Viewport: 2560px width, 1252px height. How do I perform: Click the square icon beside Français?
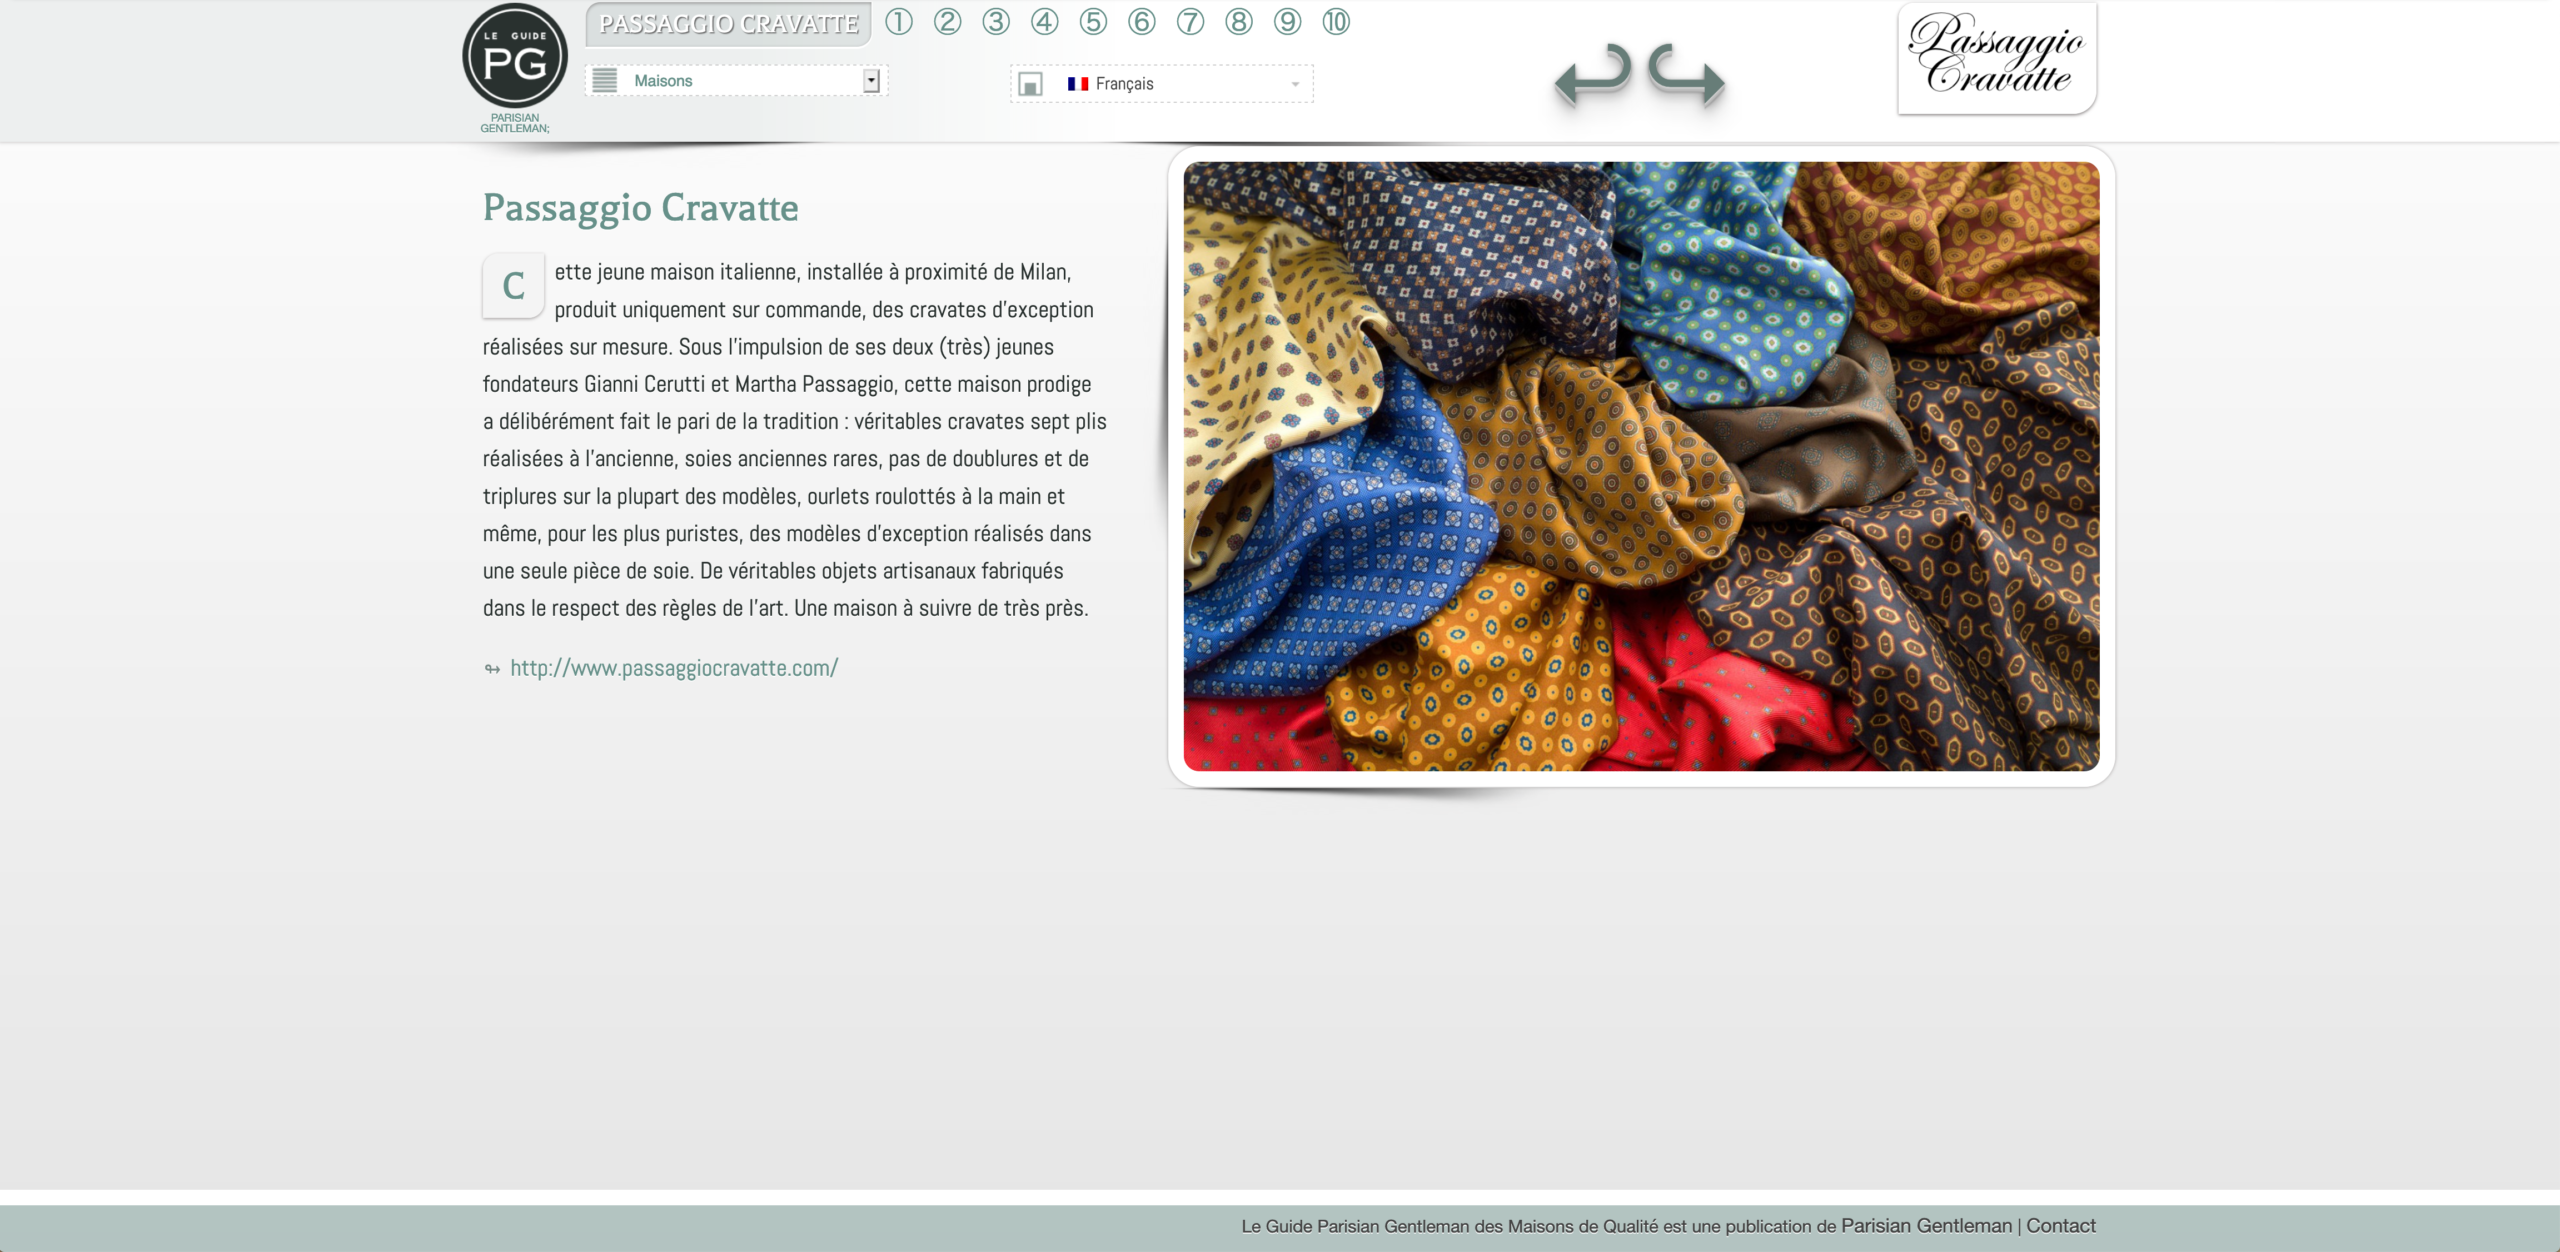pos(1031,85)
